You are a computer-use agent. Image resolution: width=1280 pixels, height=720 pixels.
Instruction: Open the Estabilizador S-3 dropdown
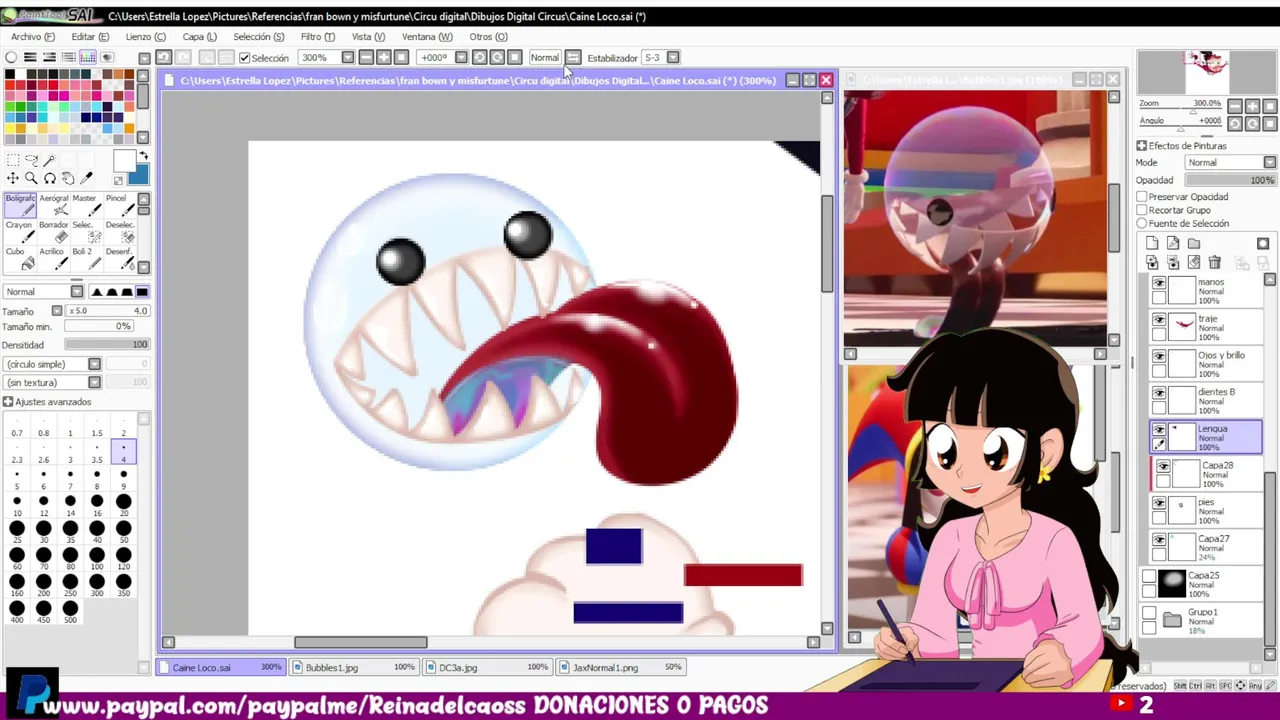click(x=673, y=57)
